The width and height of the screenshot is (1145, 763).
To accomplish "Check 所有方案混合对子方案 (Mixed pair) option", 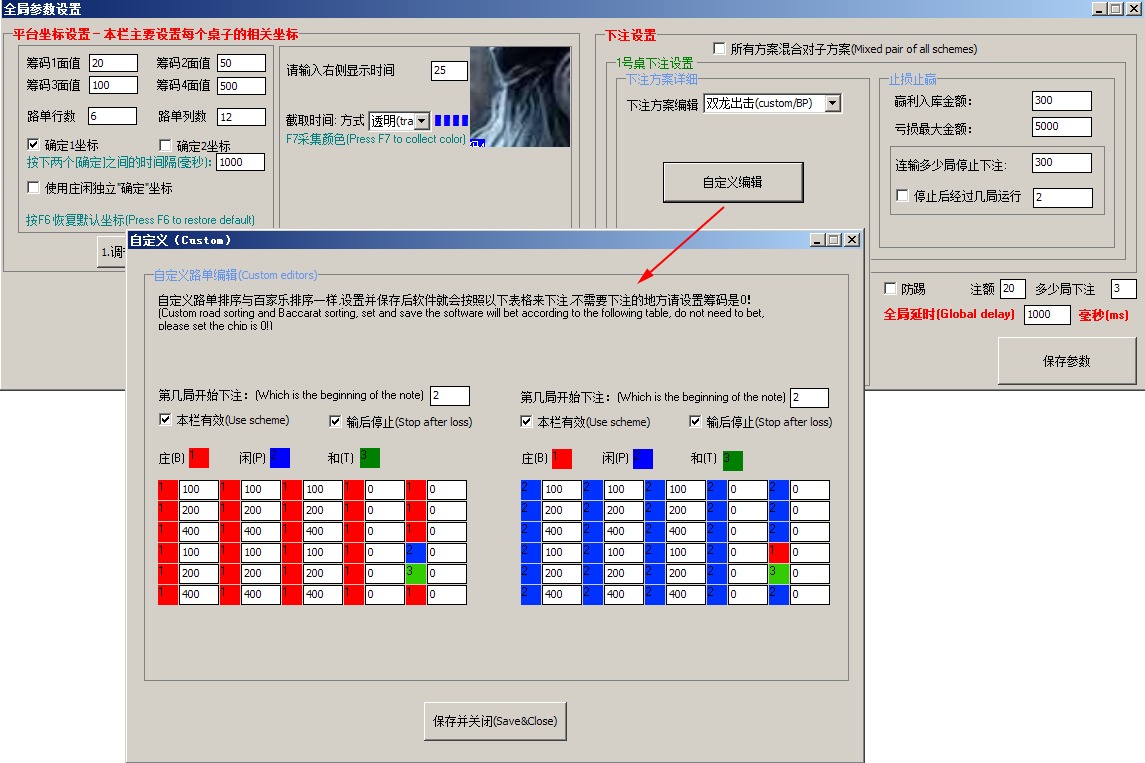I will 717,47.
